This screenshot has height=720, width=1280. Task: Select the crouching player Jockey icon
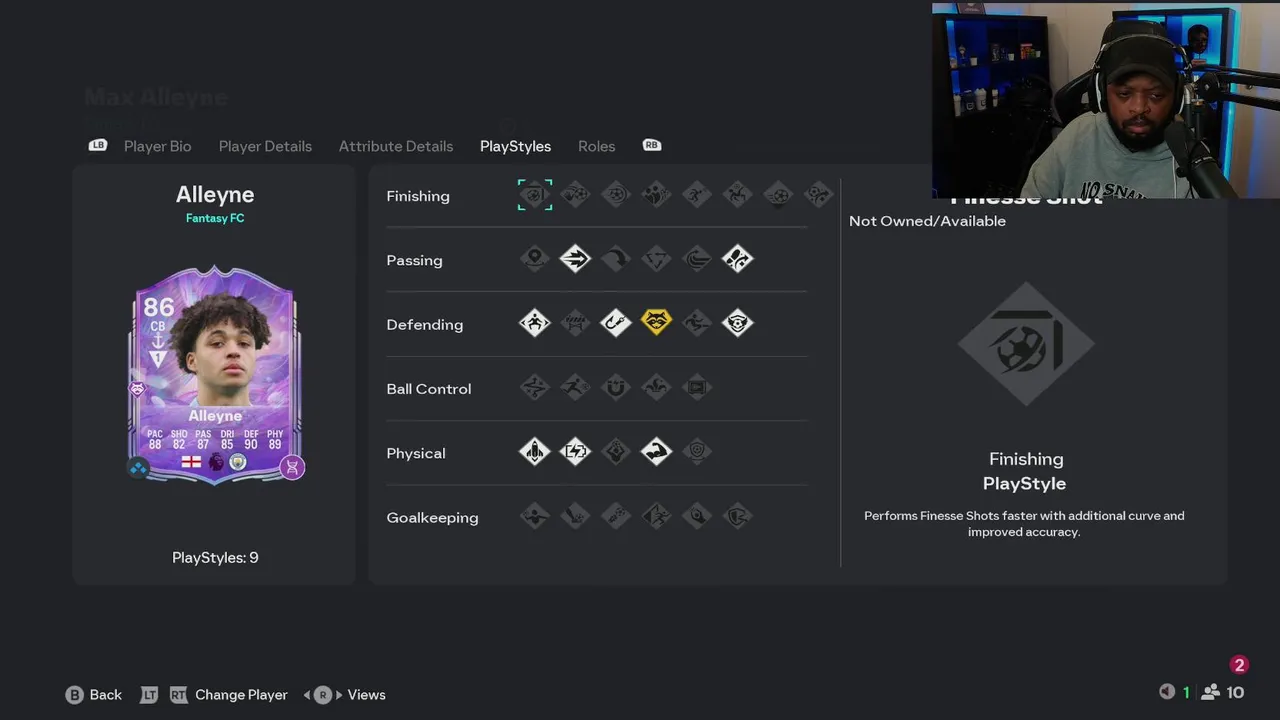[535, 323]
